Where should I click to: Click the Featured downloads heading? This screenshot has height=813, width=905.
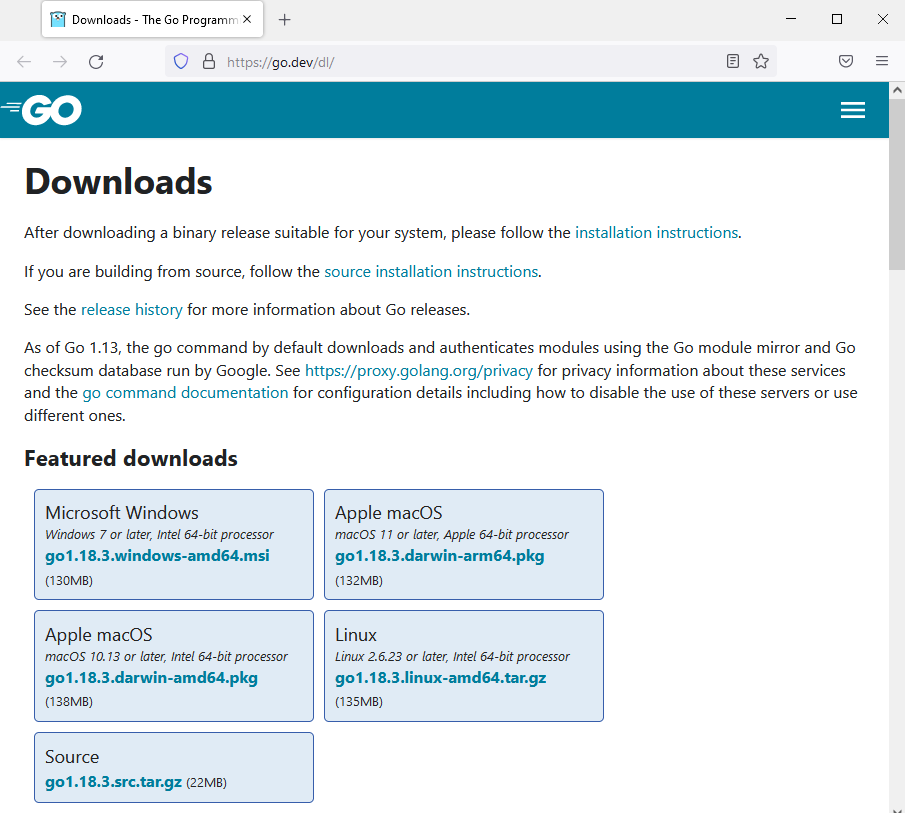[x=131, y=459]
